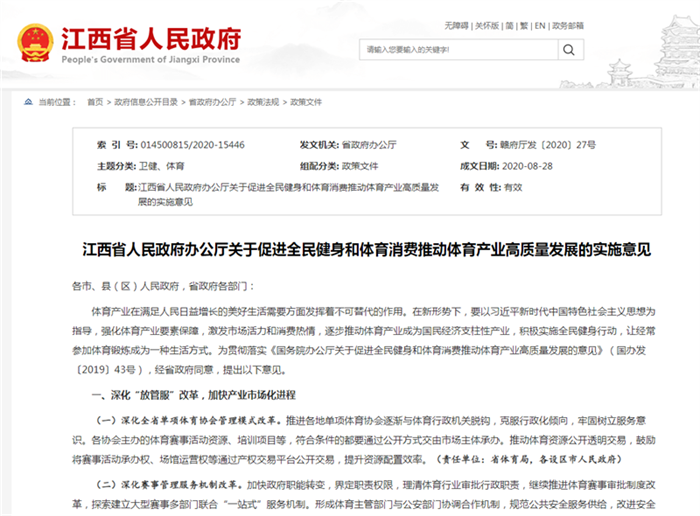Click the national emblem logo icon
The width and height of the screenshot is (700, 516).
tap(35, 44)
